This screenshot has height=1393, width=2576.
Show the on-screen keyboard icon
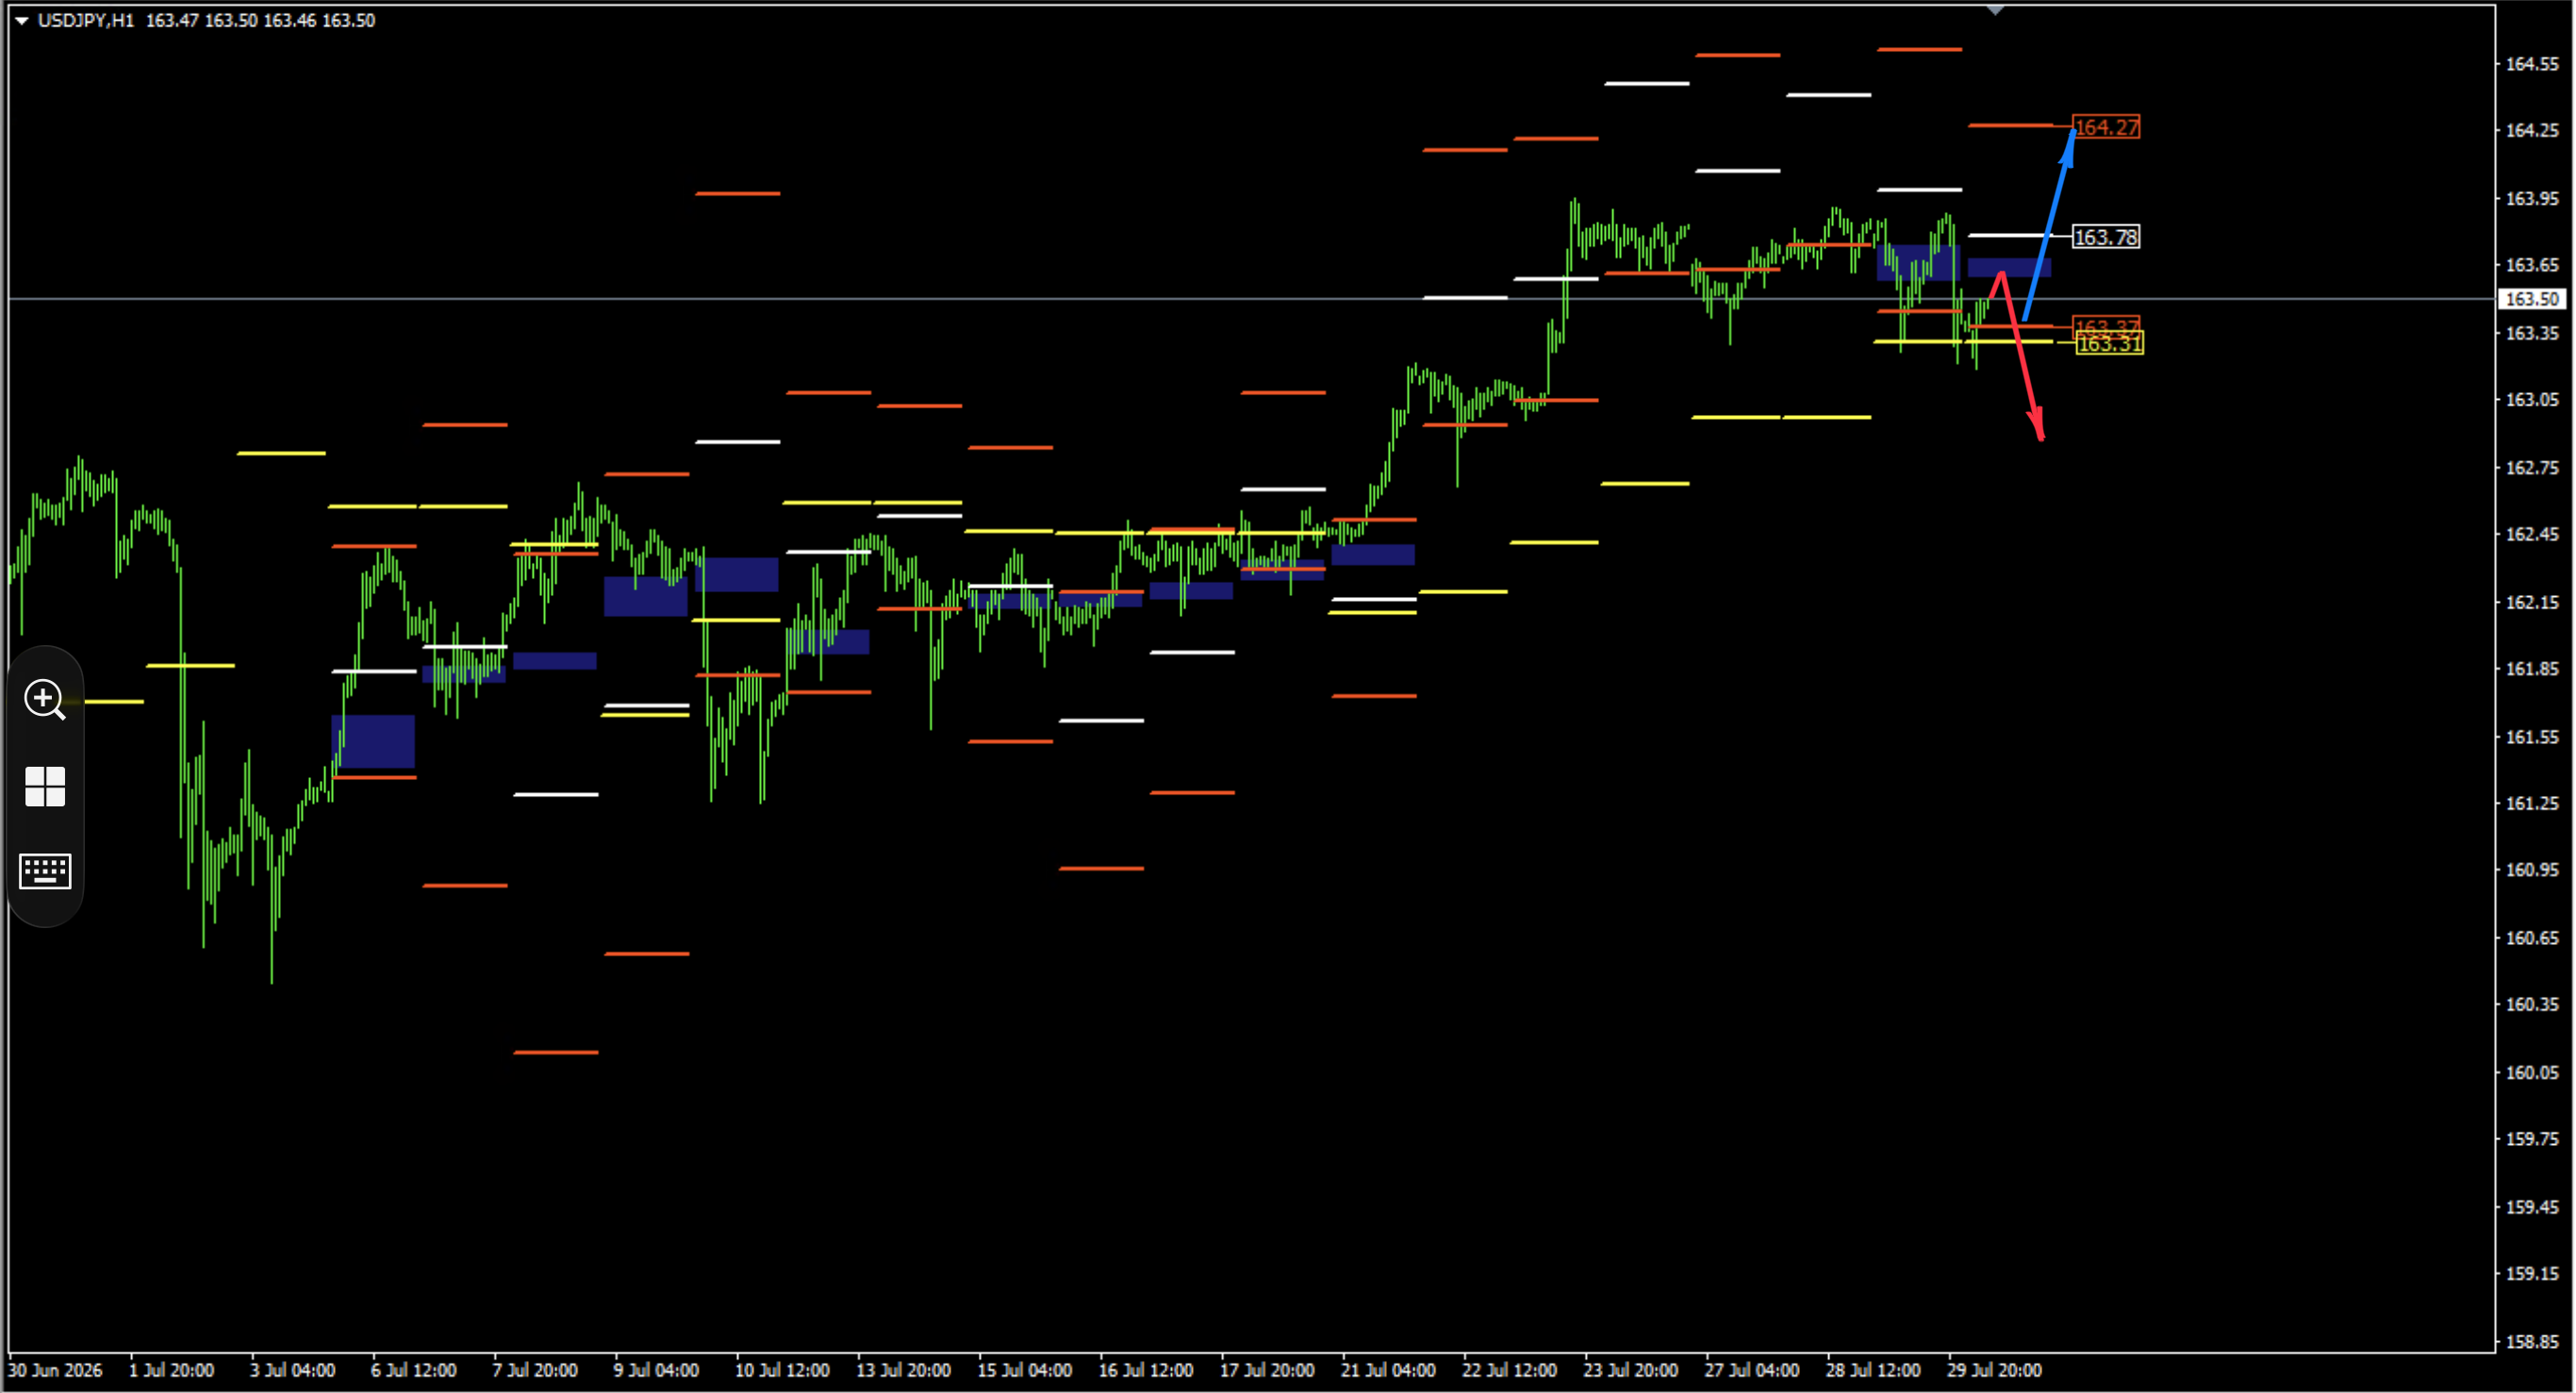click(x=45, y=871)
